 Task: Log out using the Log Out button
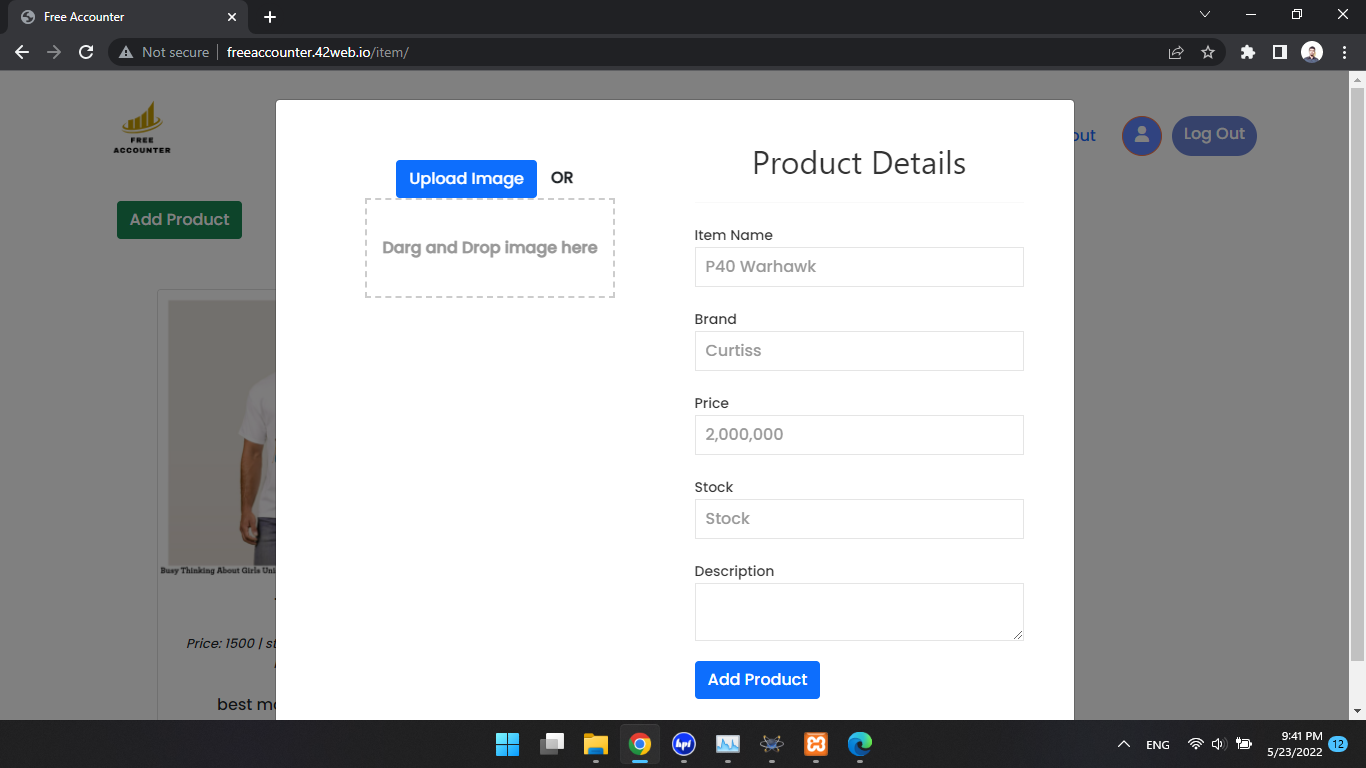(1214, 135)
